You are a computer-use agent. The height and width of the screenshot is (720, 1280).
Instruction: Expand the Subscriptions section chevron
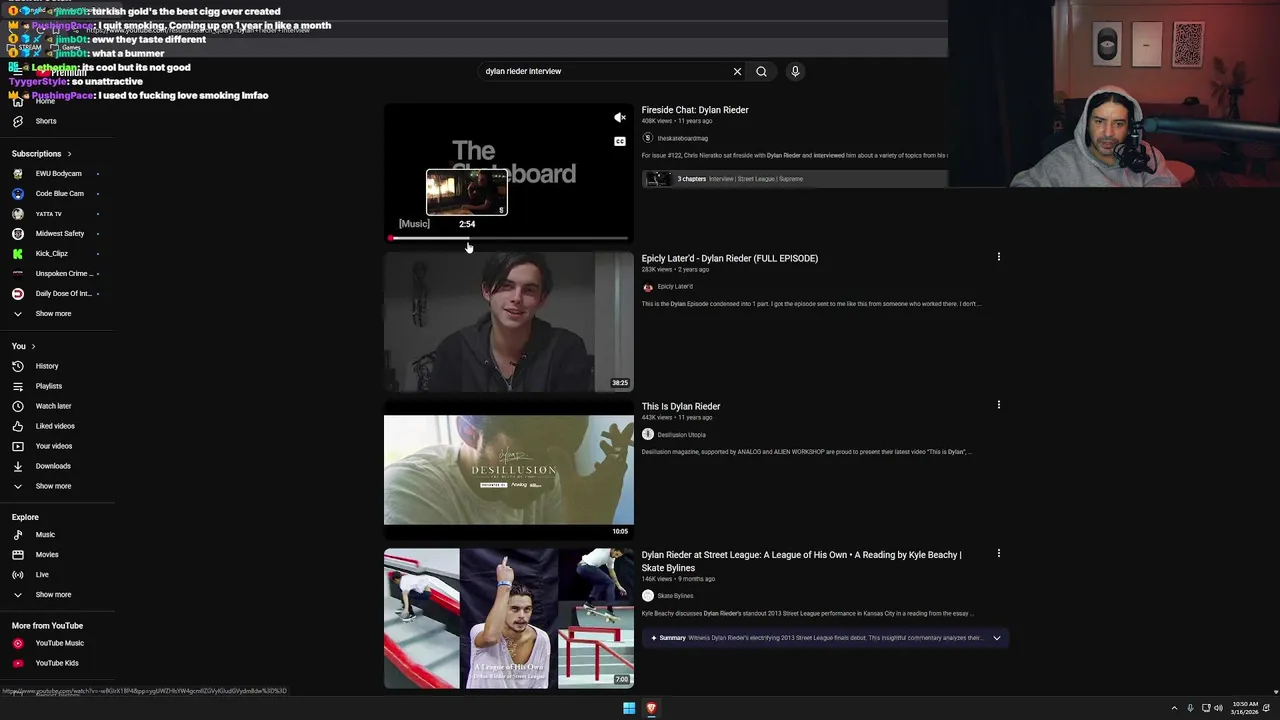pos(69,154)
